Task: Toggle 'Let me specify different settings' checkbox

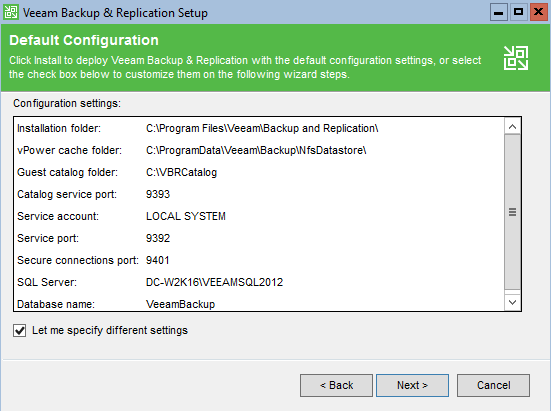Action: coord(20,331)
